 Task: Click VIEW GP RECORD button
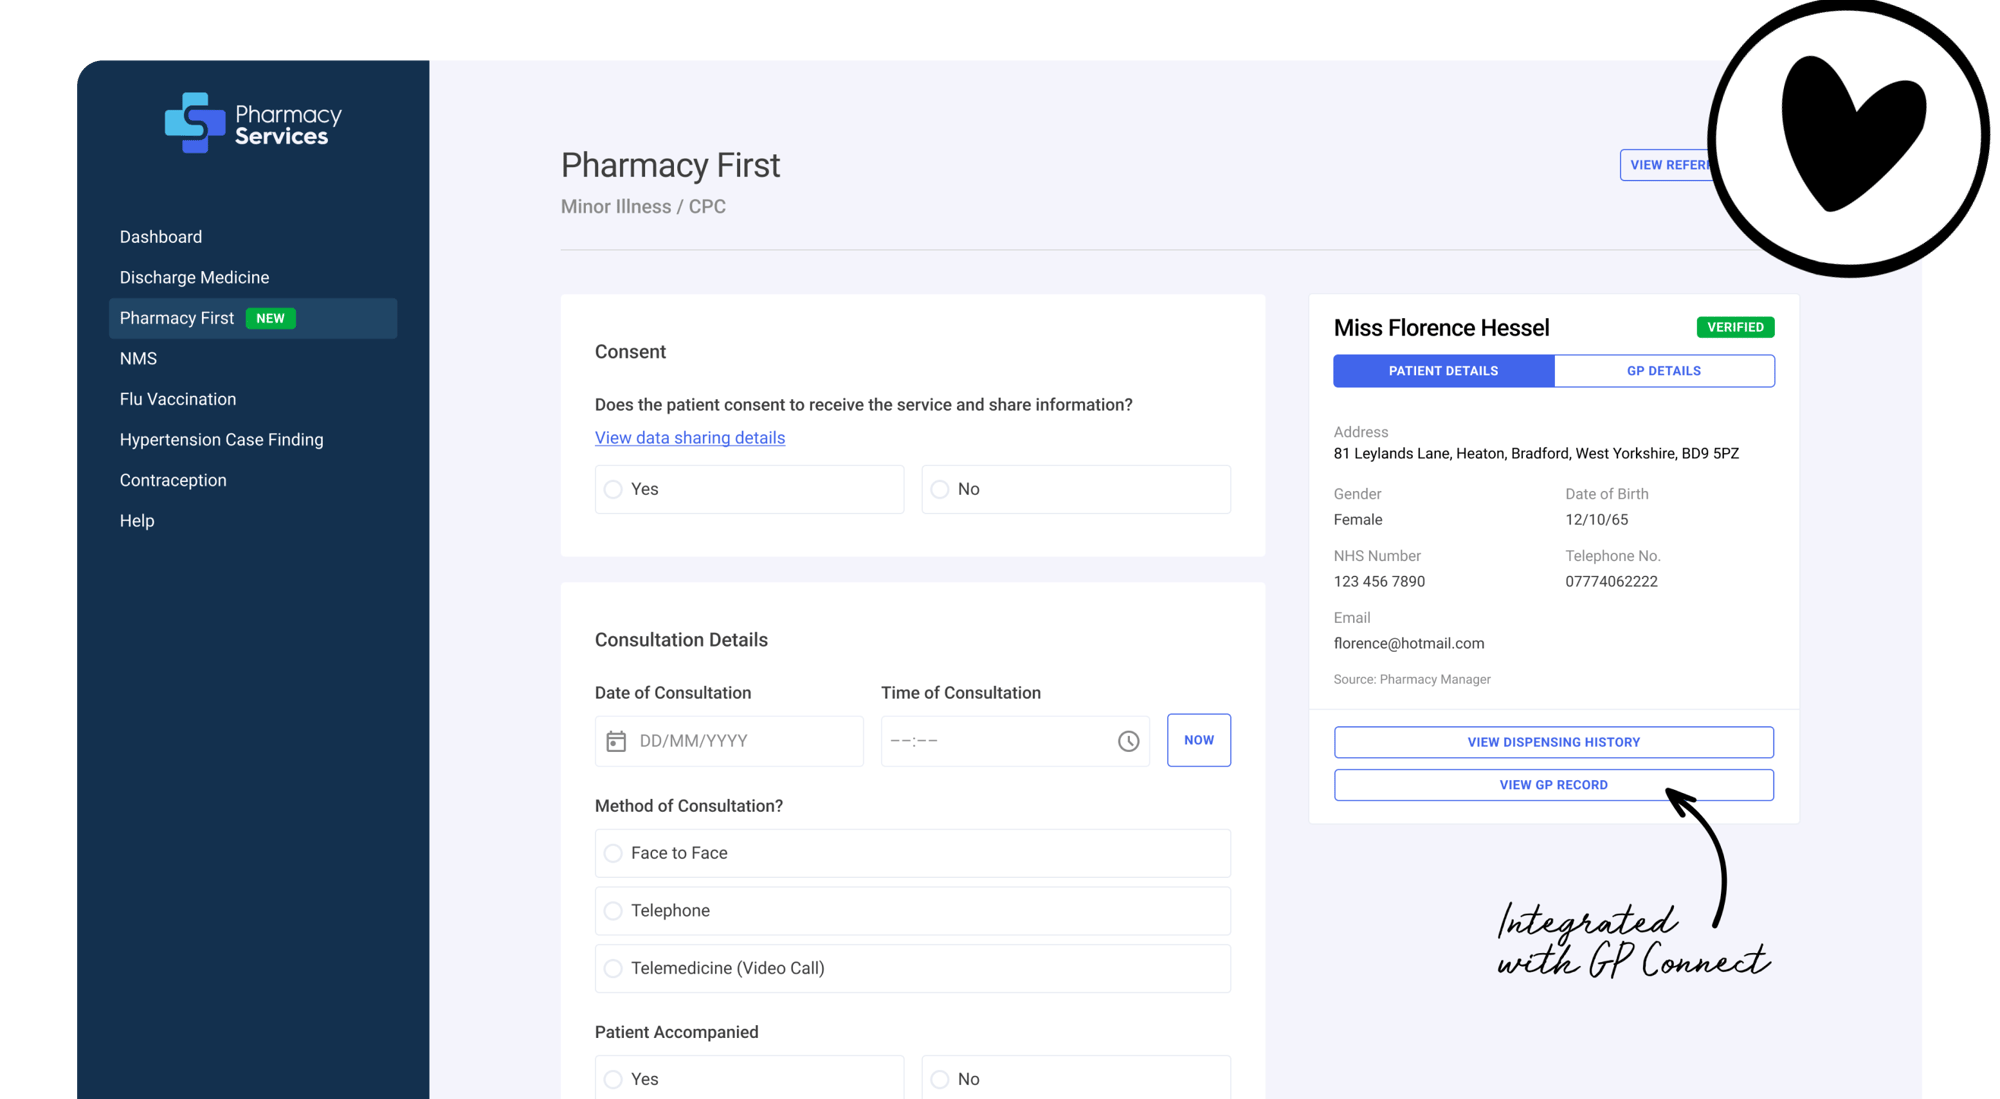(1552, 785)
